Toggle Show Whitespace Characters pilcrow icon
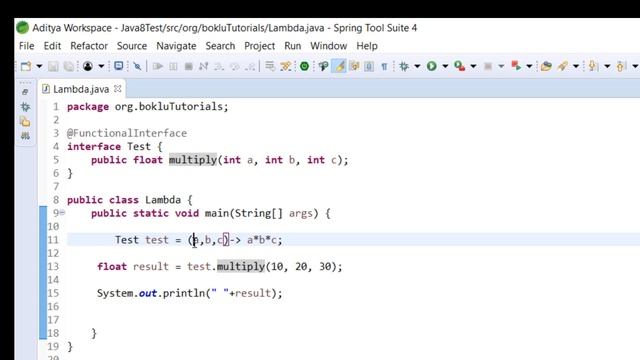 [x=384, y=66]
